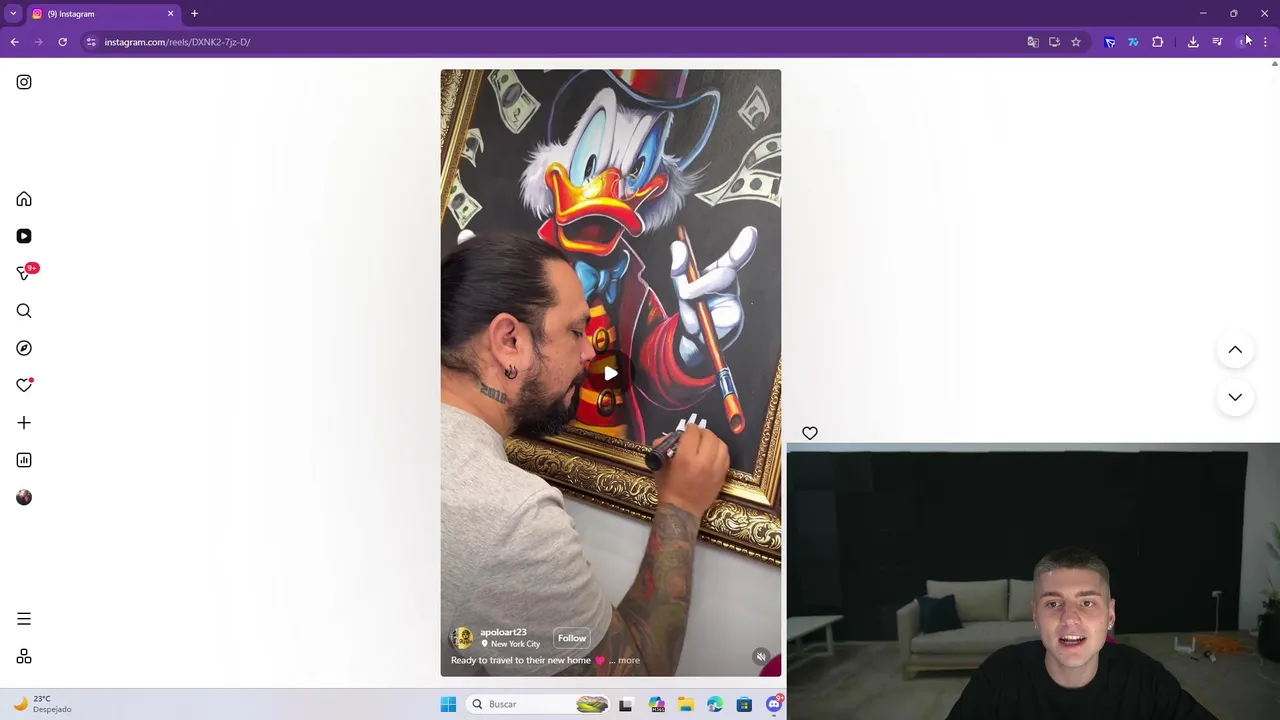Open browser Downloads
Image resolution: width=1280 pixels, height=720 pixels.
tap(1193, 42)
